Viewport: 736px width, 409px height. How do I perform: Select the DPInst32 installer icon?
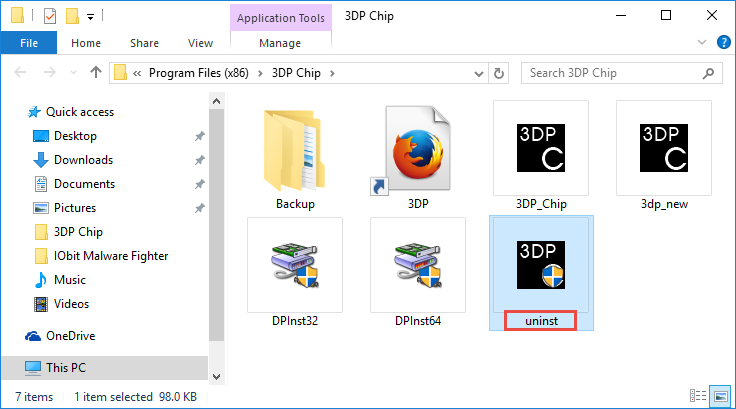click(x=295, y=265)
